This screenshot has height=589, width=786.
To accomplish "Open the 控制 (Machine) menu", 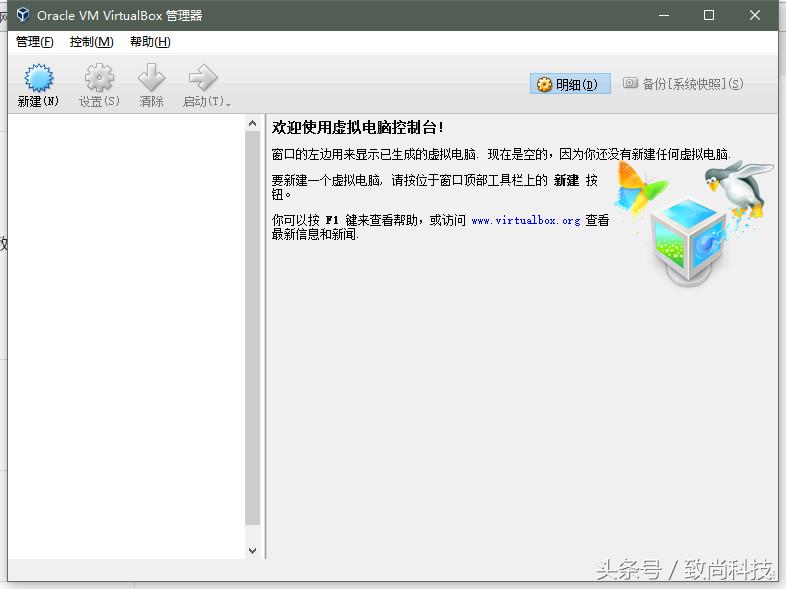I will click(x=91, y=42).
